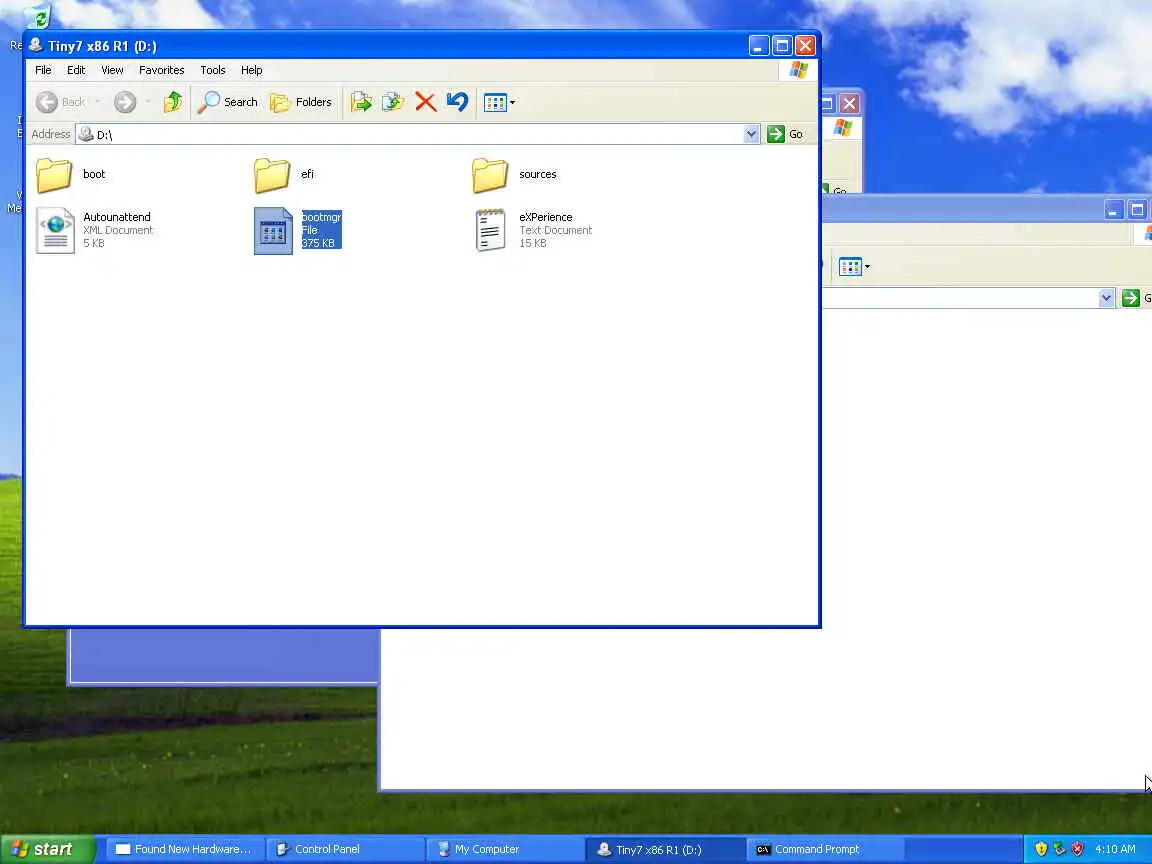The image size is (1152, 864).
Task: Select the efi folder icon
Action: coord(273,175)
